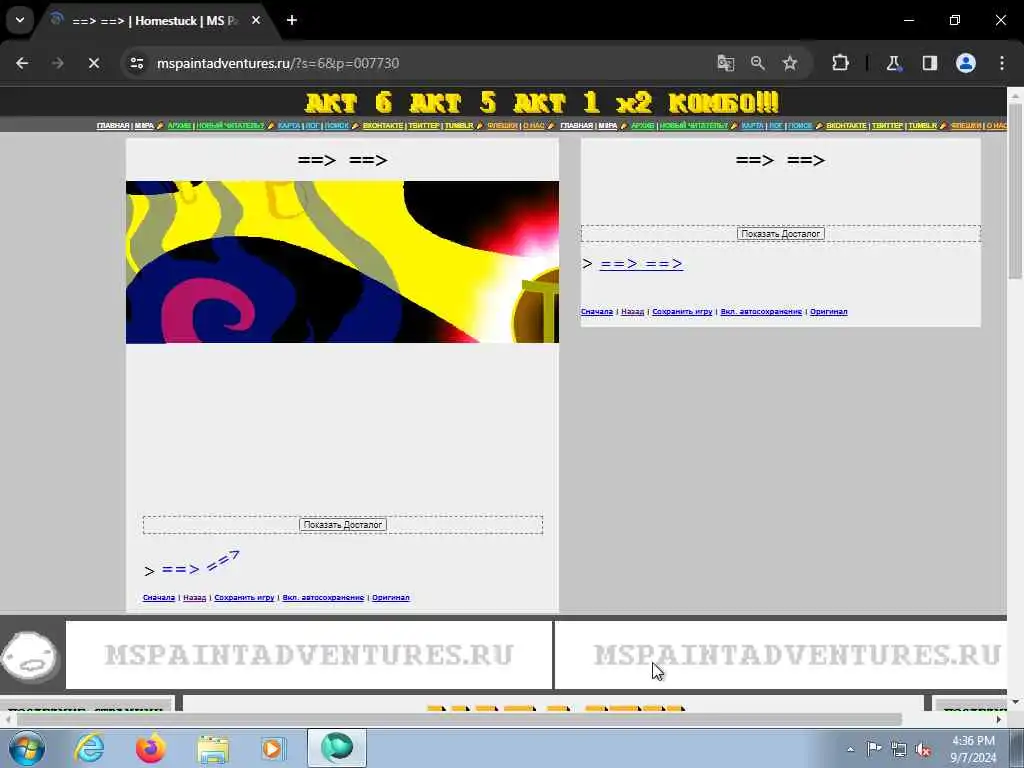Open the Chrome three-dot menu
Image resolution: width=1024 pixels, height=768 pixels.
tap(1002, 63)
